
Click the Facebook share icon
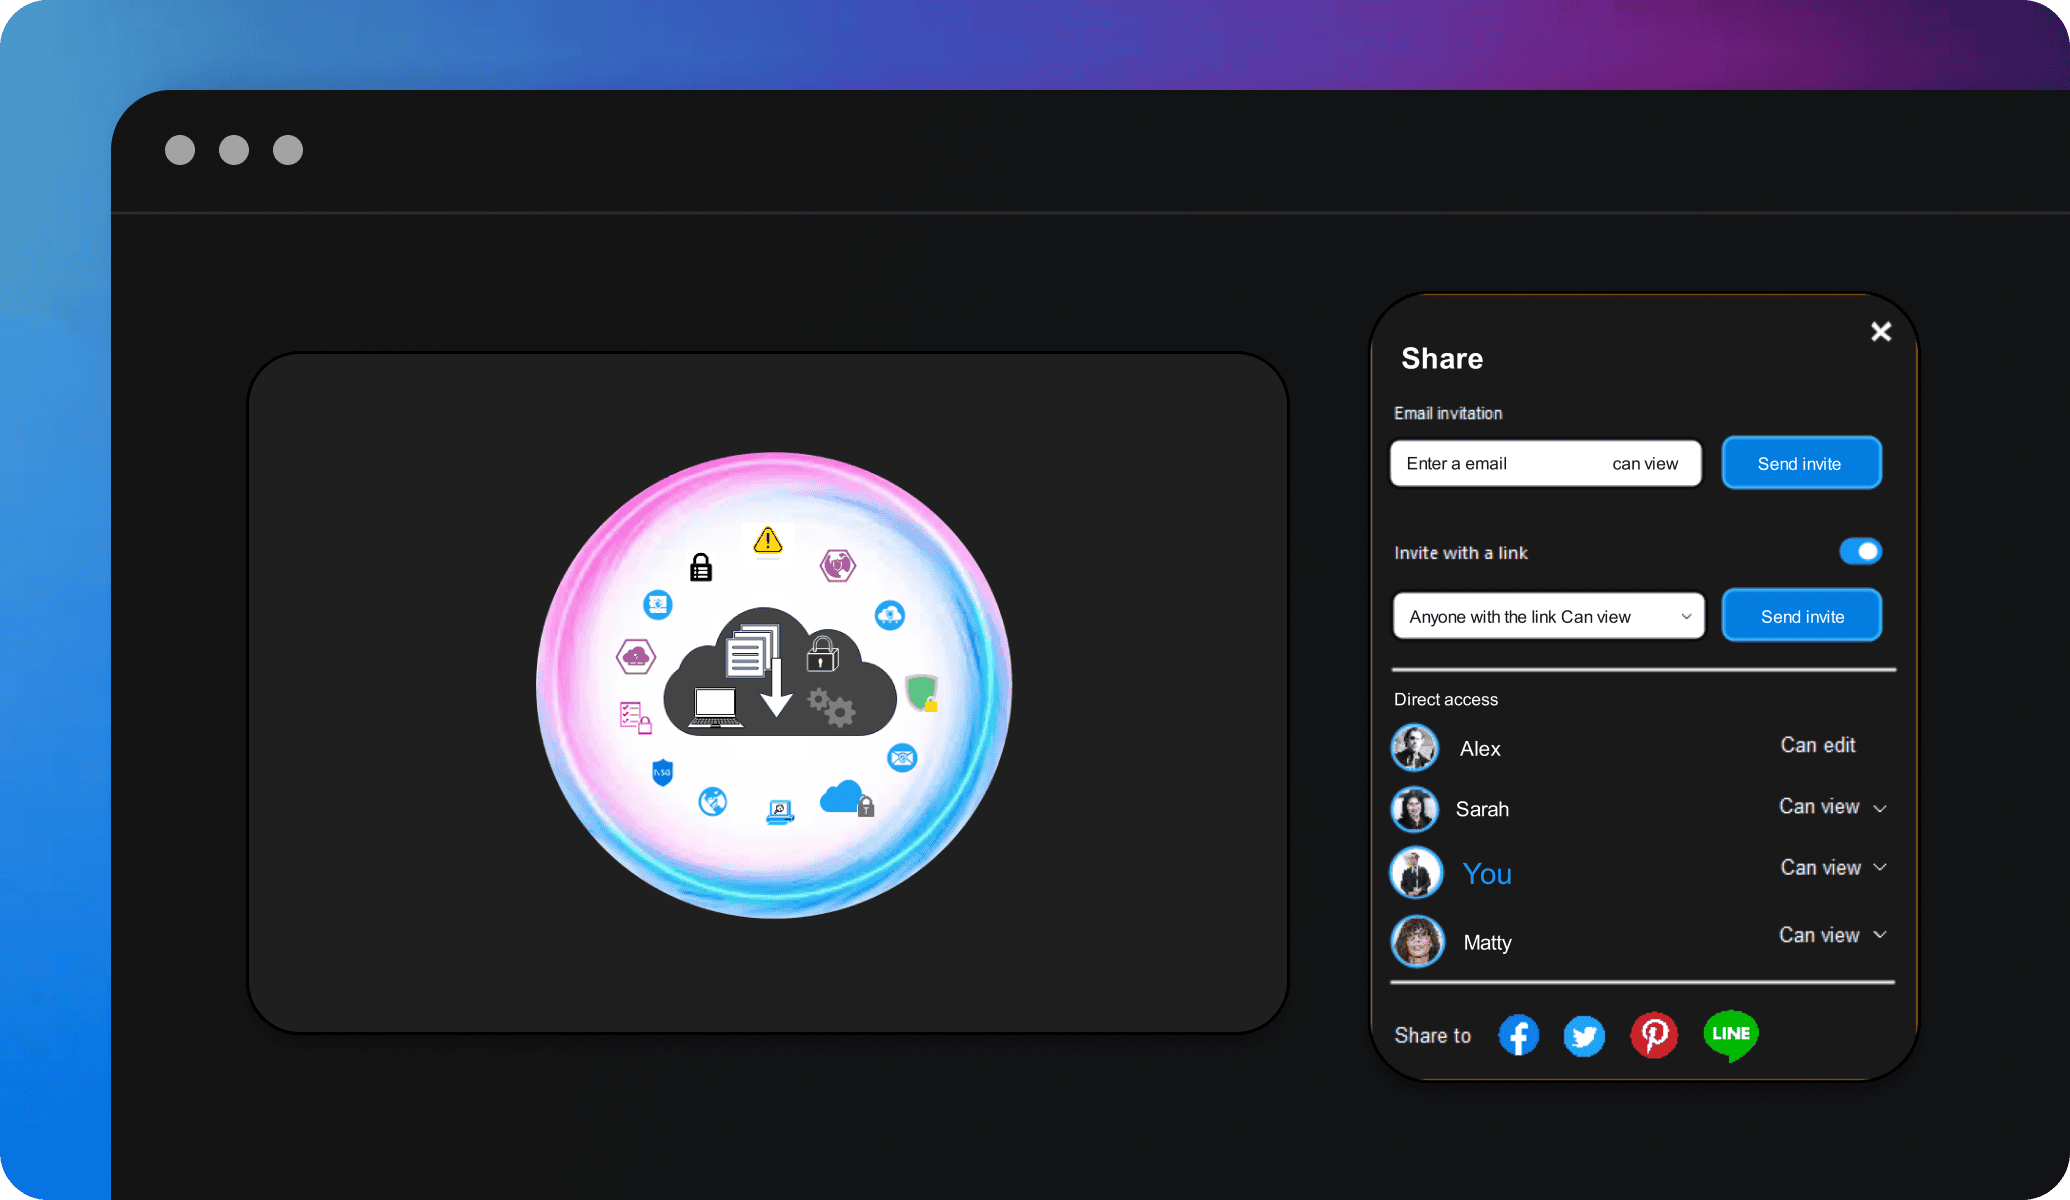(1517, 1034)
